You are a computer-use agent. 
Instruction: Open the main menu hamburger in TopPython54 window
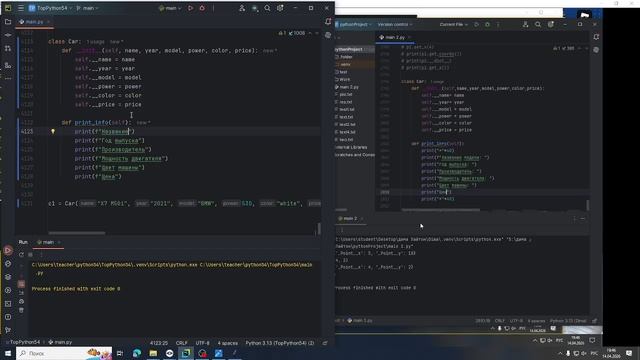pyautogui.click(x=20, y=8)
